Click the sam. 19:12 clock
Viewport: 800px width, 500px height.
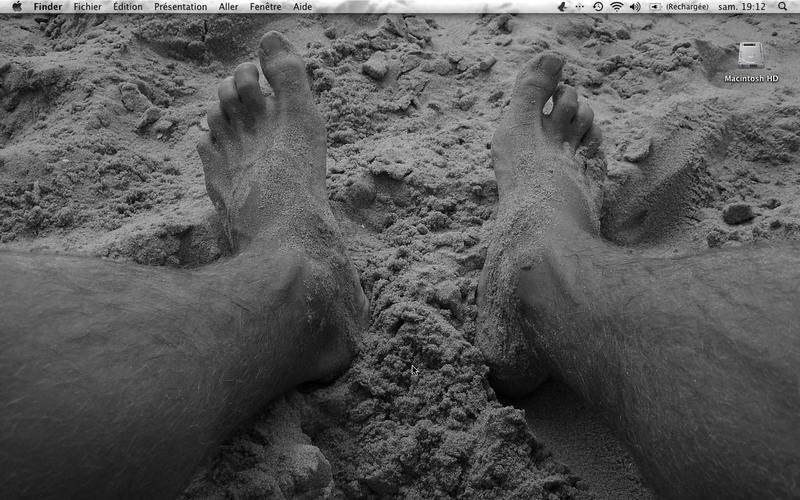742,7
